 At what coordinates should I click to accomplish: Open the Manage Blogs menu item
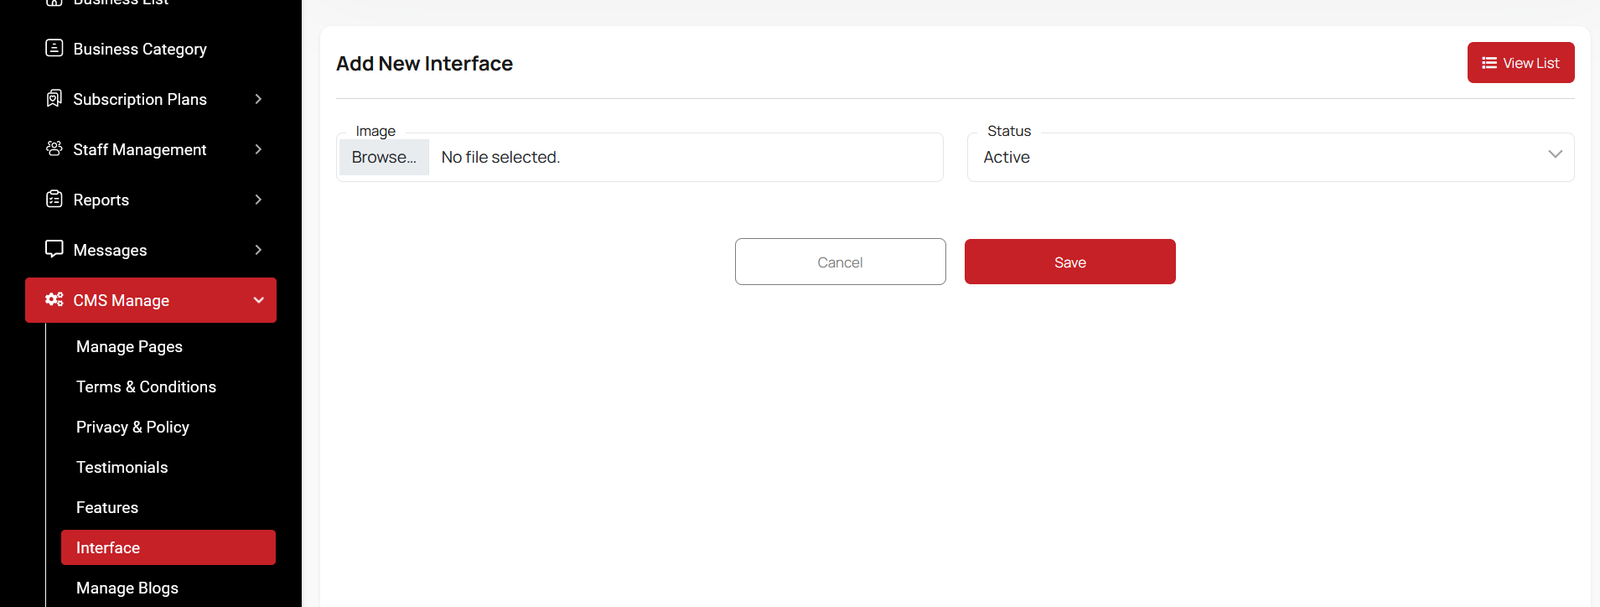tap(127, 588)
